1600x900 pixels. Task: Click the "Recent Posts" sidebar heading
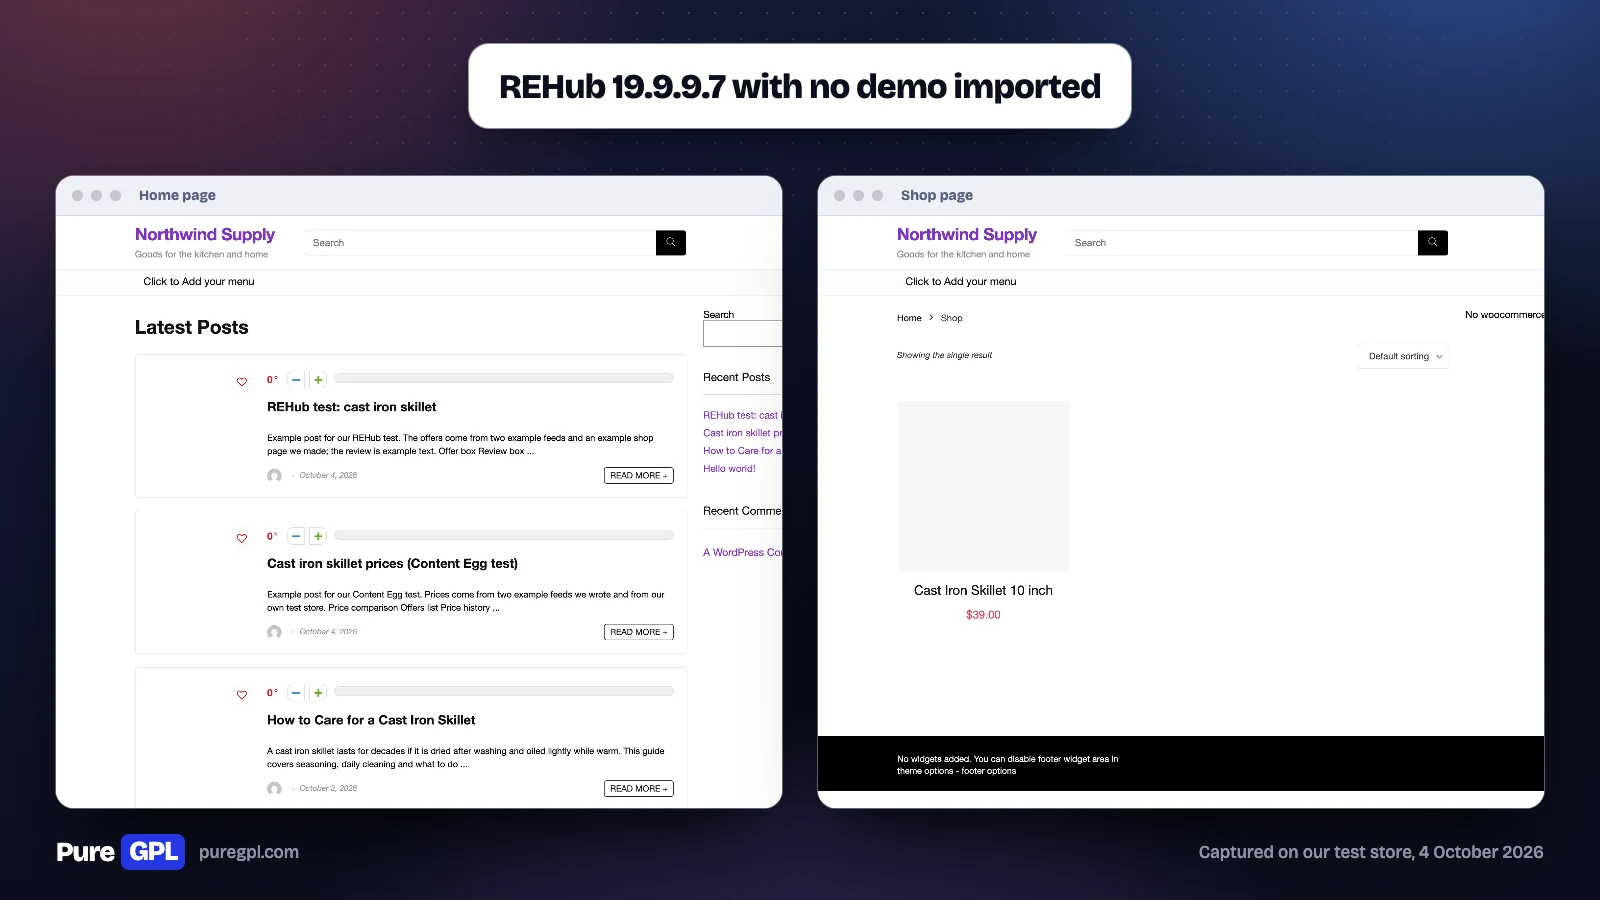coord(737,378)
